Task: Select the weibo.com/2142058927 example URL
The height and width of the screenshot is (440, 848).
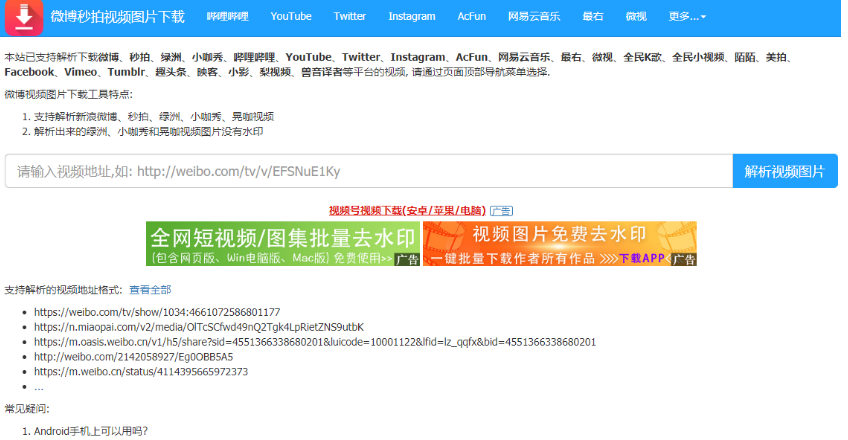Action: click(x=134, y=357)
